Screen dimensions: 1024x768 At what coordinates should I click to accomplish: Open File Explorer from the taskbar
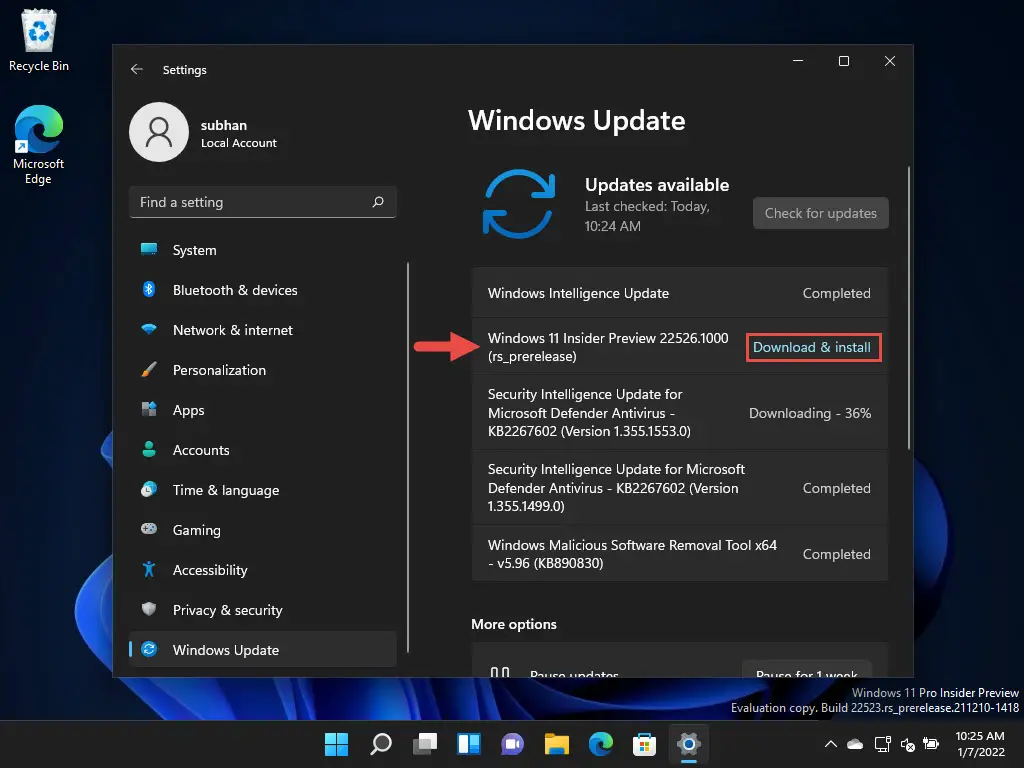[556, 744]
